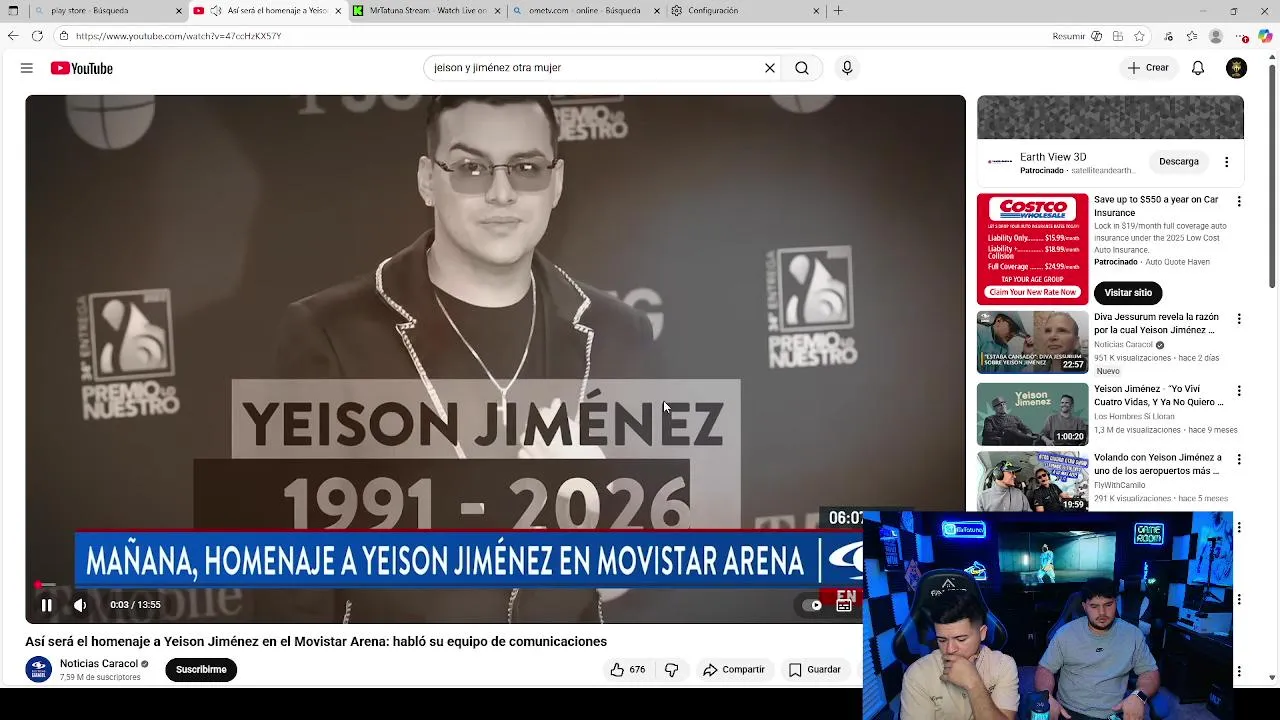The height and width of the screenshot is (720, 1280).
Task: Open the Noticias Caracol channel link
Action: point(99,664)
